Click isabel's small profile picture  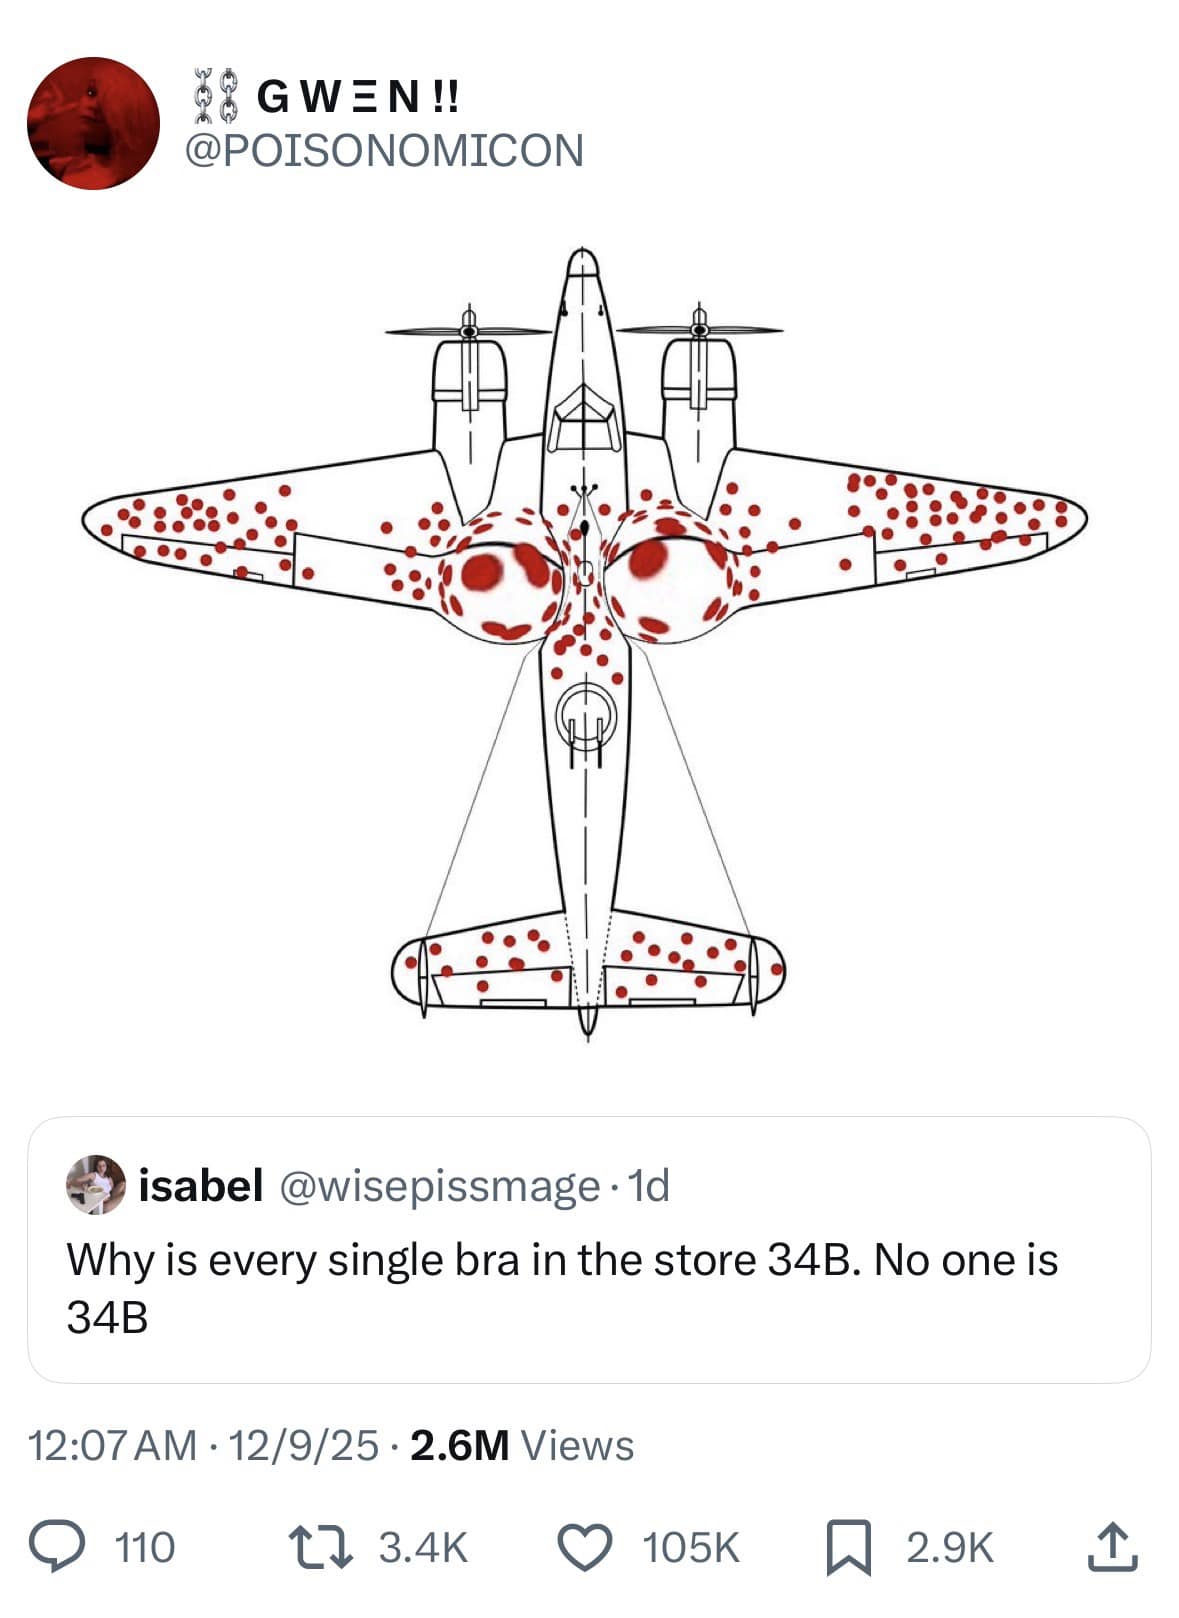tap(96, 1185)
